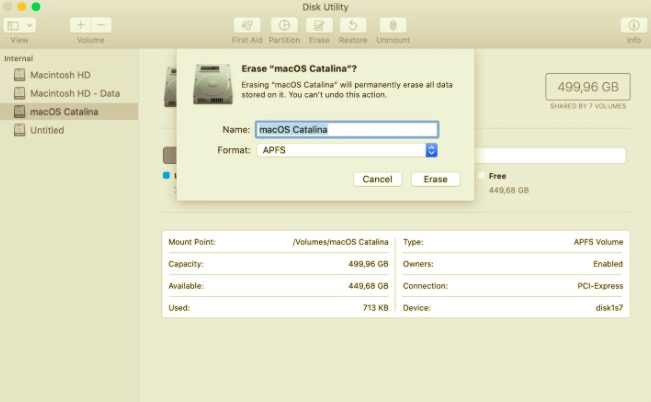Click the 449,68 GB Available value
The width and height of the screenshot is (651, 402).
click(368, 286)
